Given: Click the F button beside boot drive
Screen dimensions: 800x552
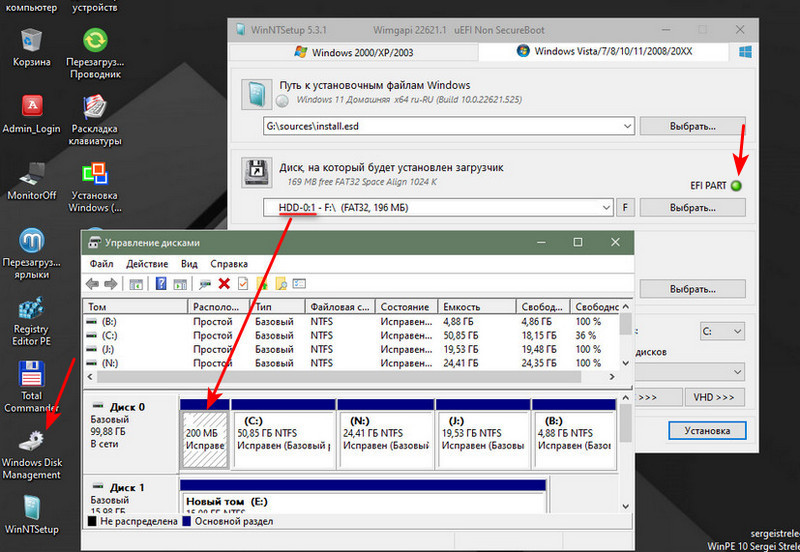Looking at the screenshot, I should [x=625, y=208].
